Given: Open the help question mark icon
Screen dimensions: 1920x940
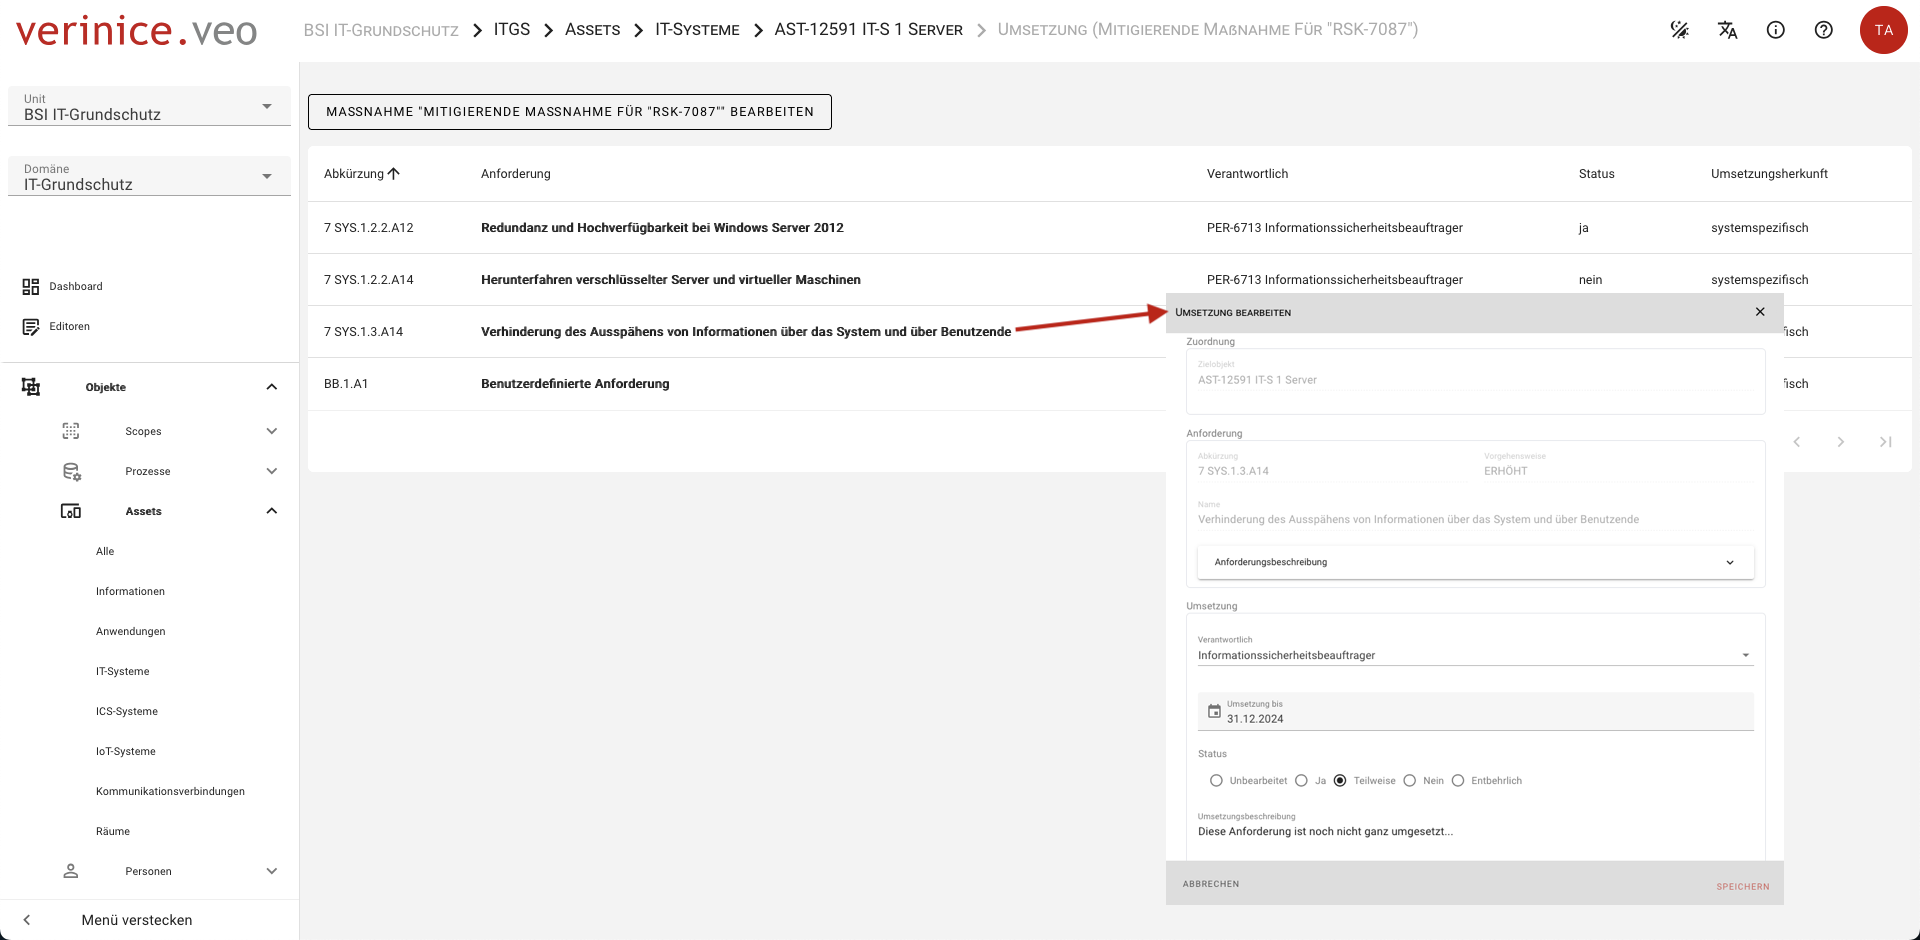Looking at the screenshot, I should tap(1824, 30).
